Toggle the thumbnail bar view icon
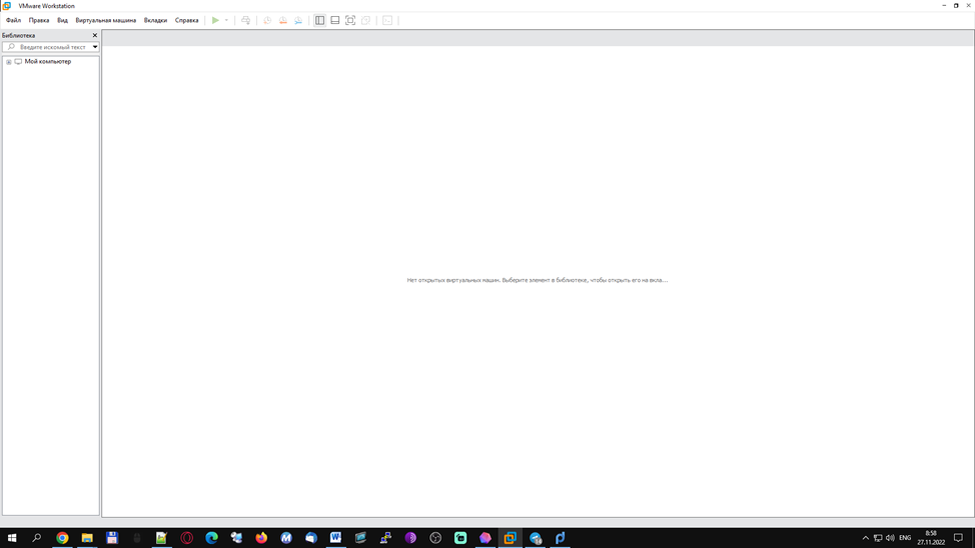The image size is (975, 548). click(x=335, y=21)
